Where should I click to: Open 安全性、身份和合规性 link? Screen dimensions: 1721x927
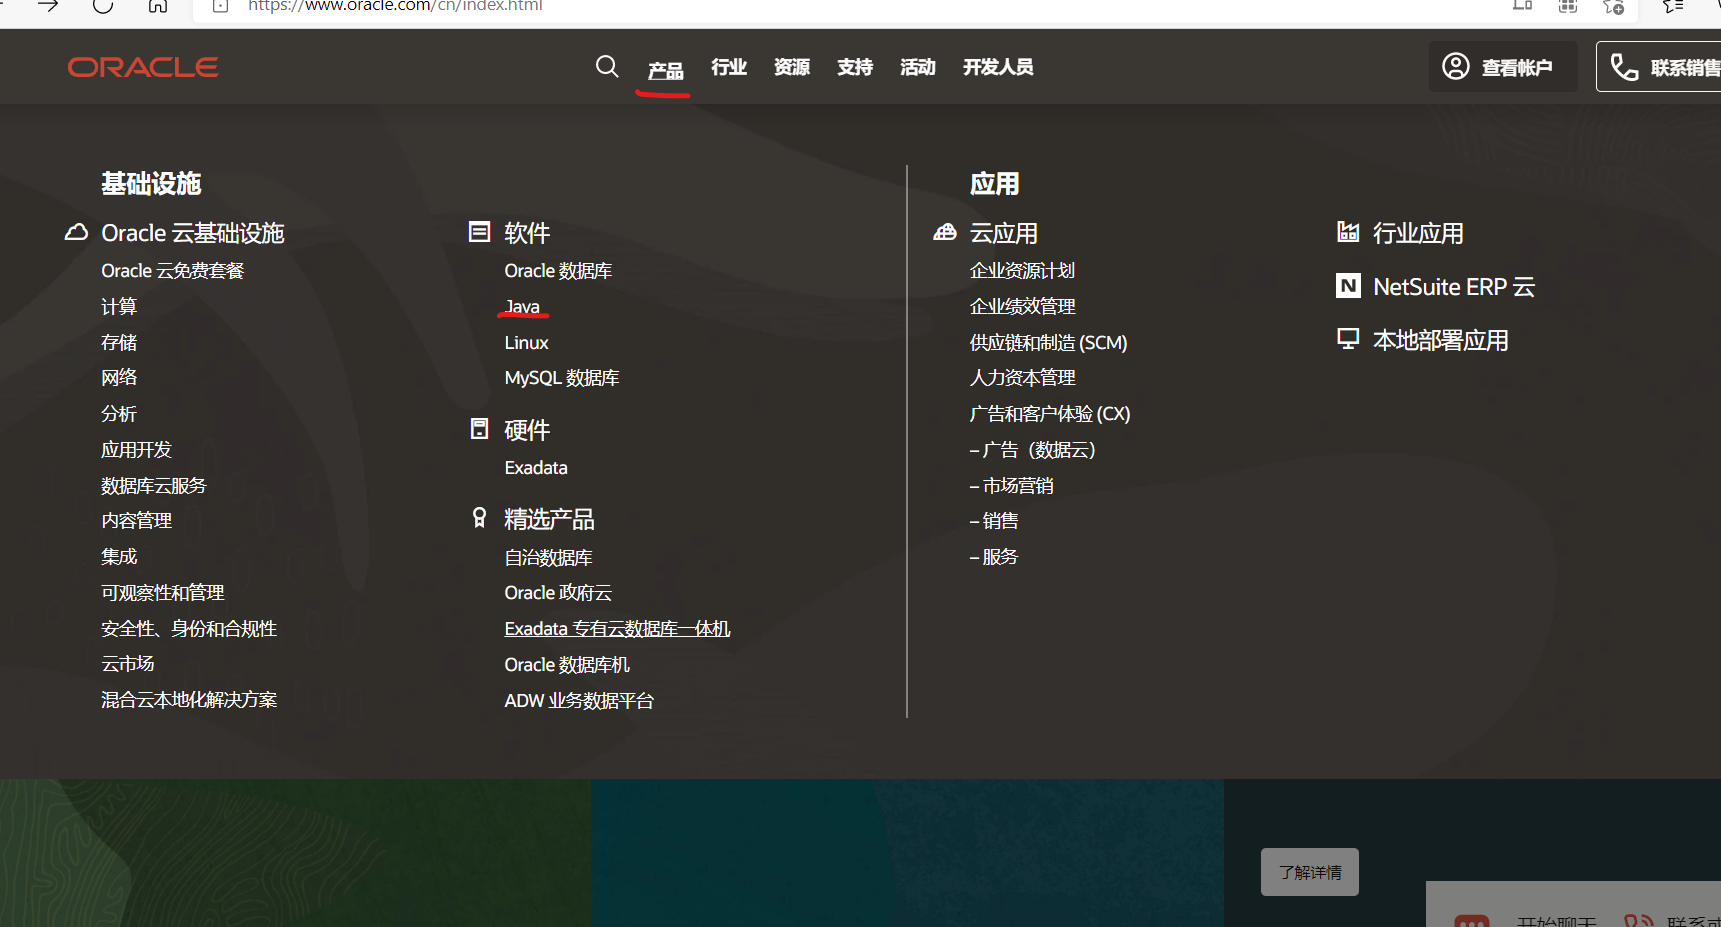point(189,629)
